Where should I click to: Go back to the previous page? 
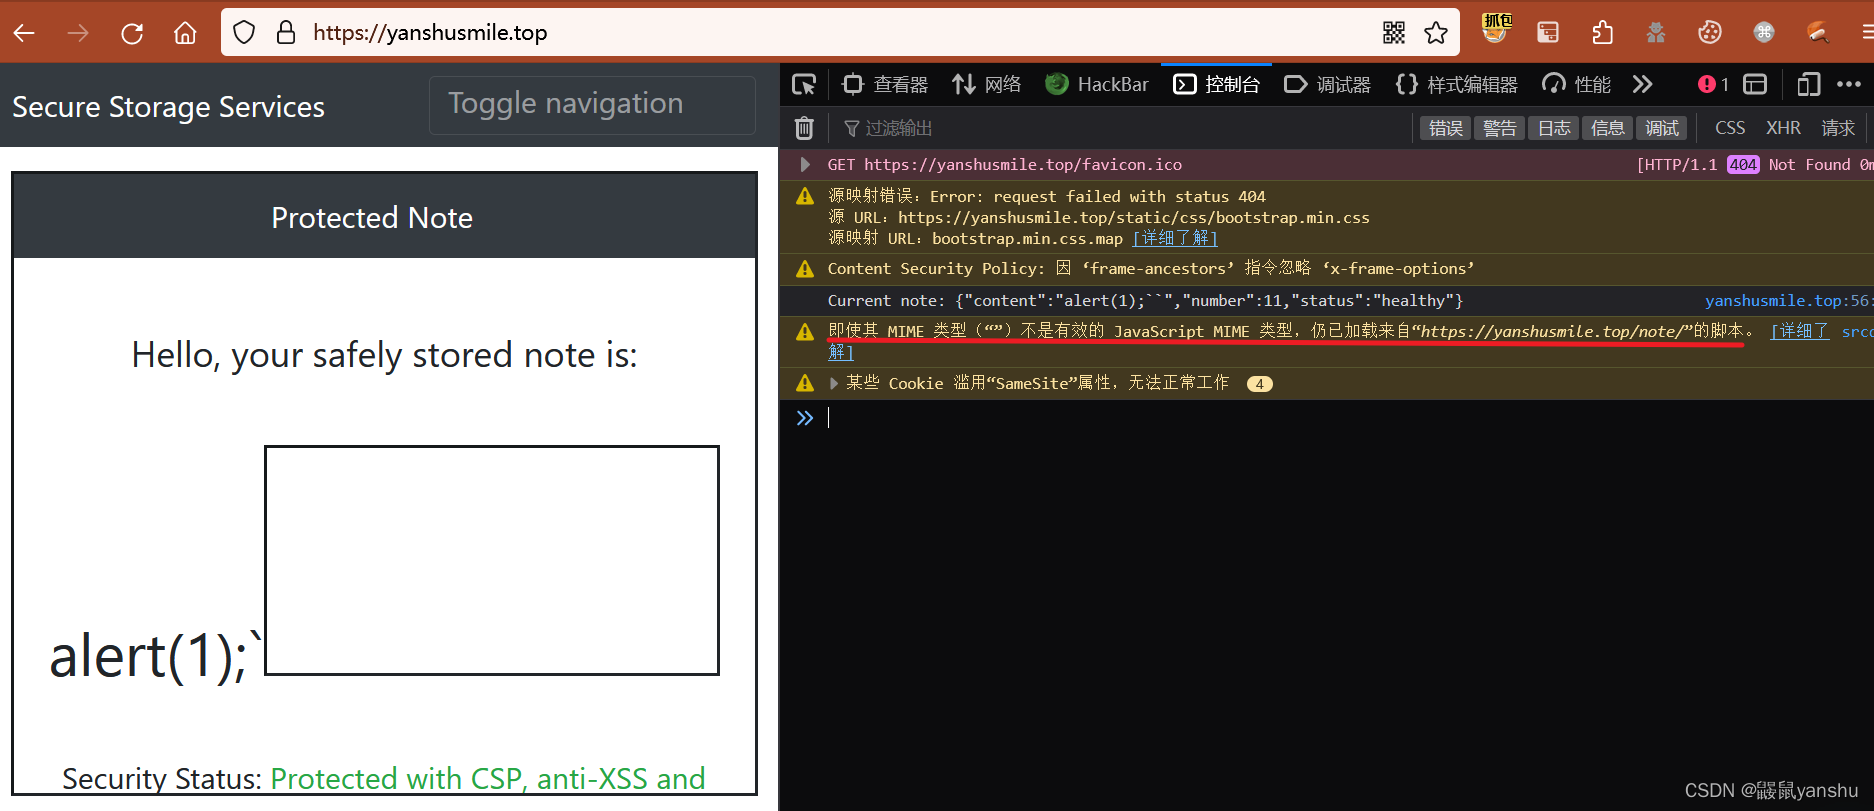24,33
